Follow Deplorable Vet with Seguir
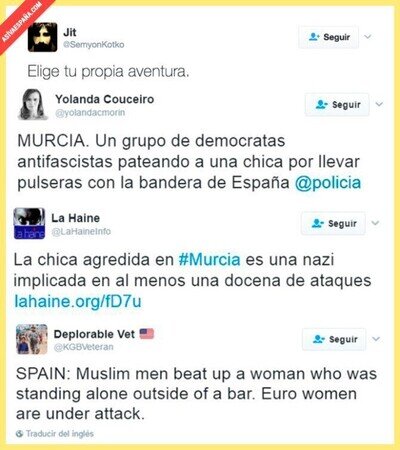 334,339
